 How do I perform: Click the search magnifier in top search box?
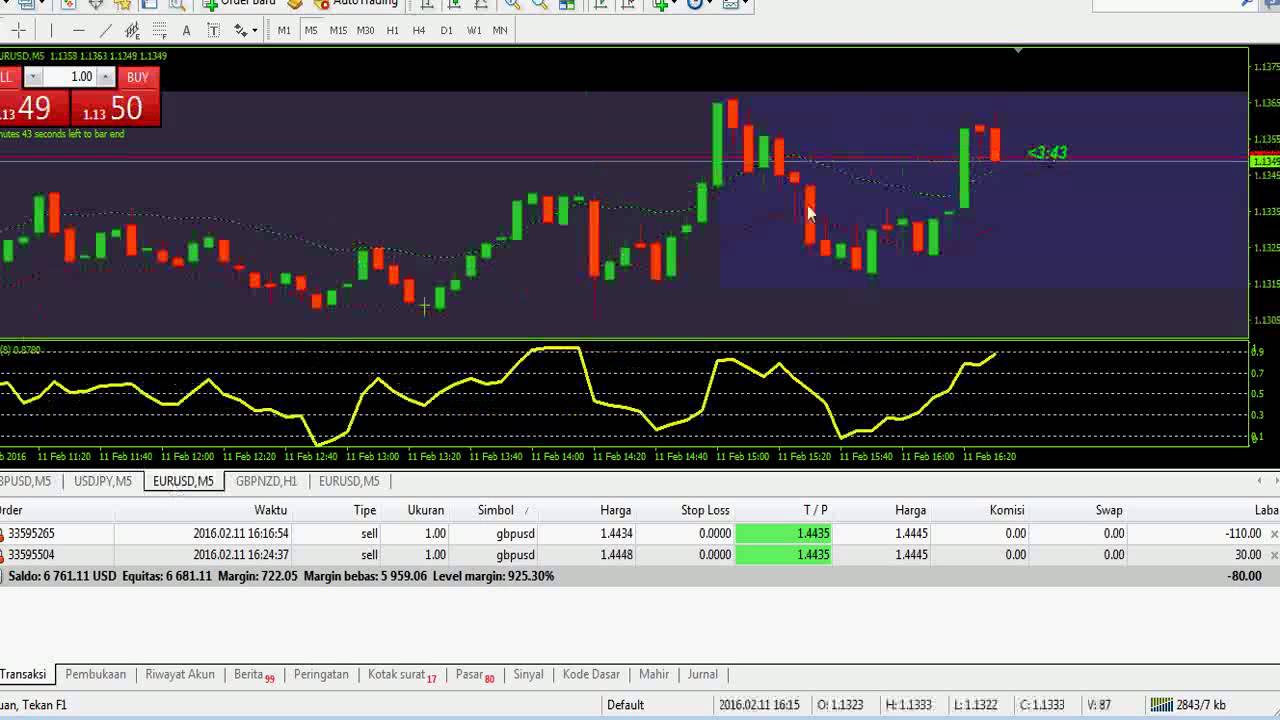pyautogui.click(x=1247, y=4)
